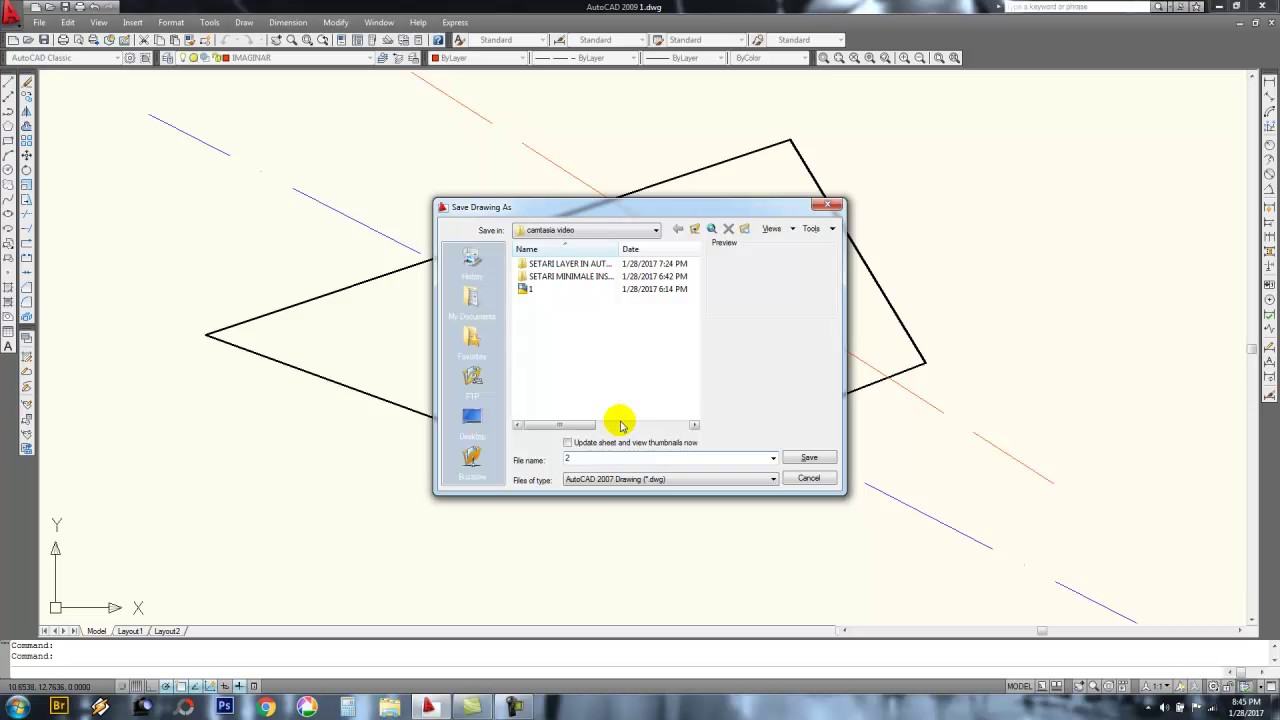This screenshot has height=720, width=1280.
Task: Open the ByColor plot style dropdown
Action: click(x=804, y=58)
